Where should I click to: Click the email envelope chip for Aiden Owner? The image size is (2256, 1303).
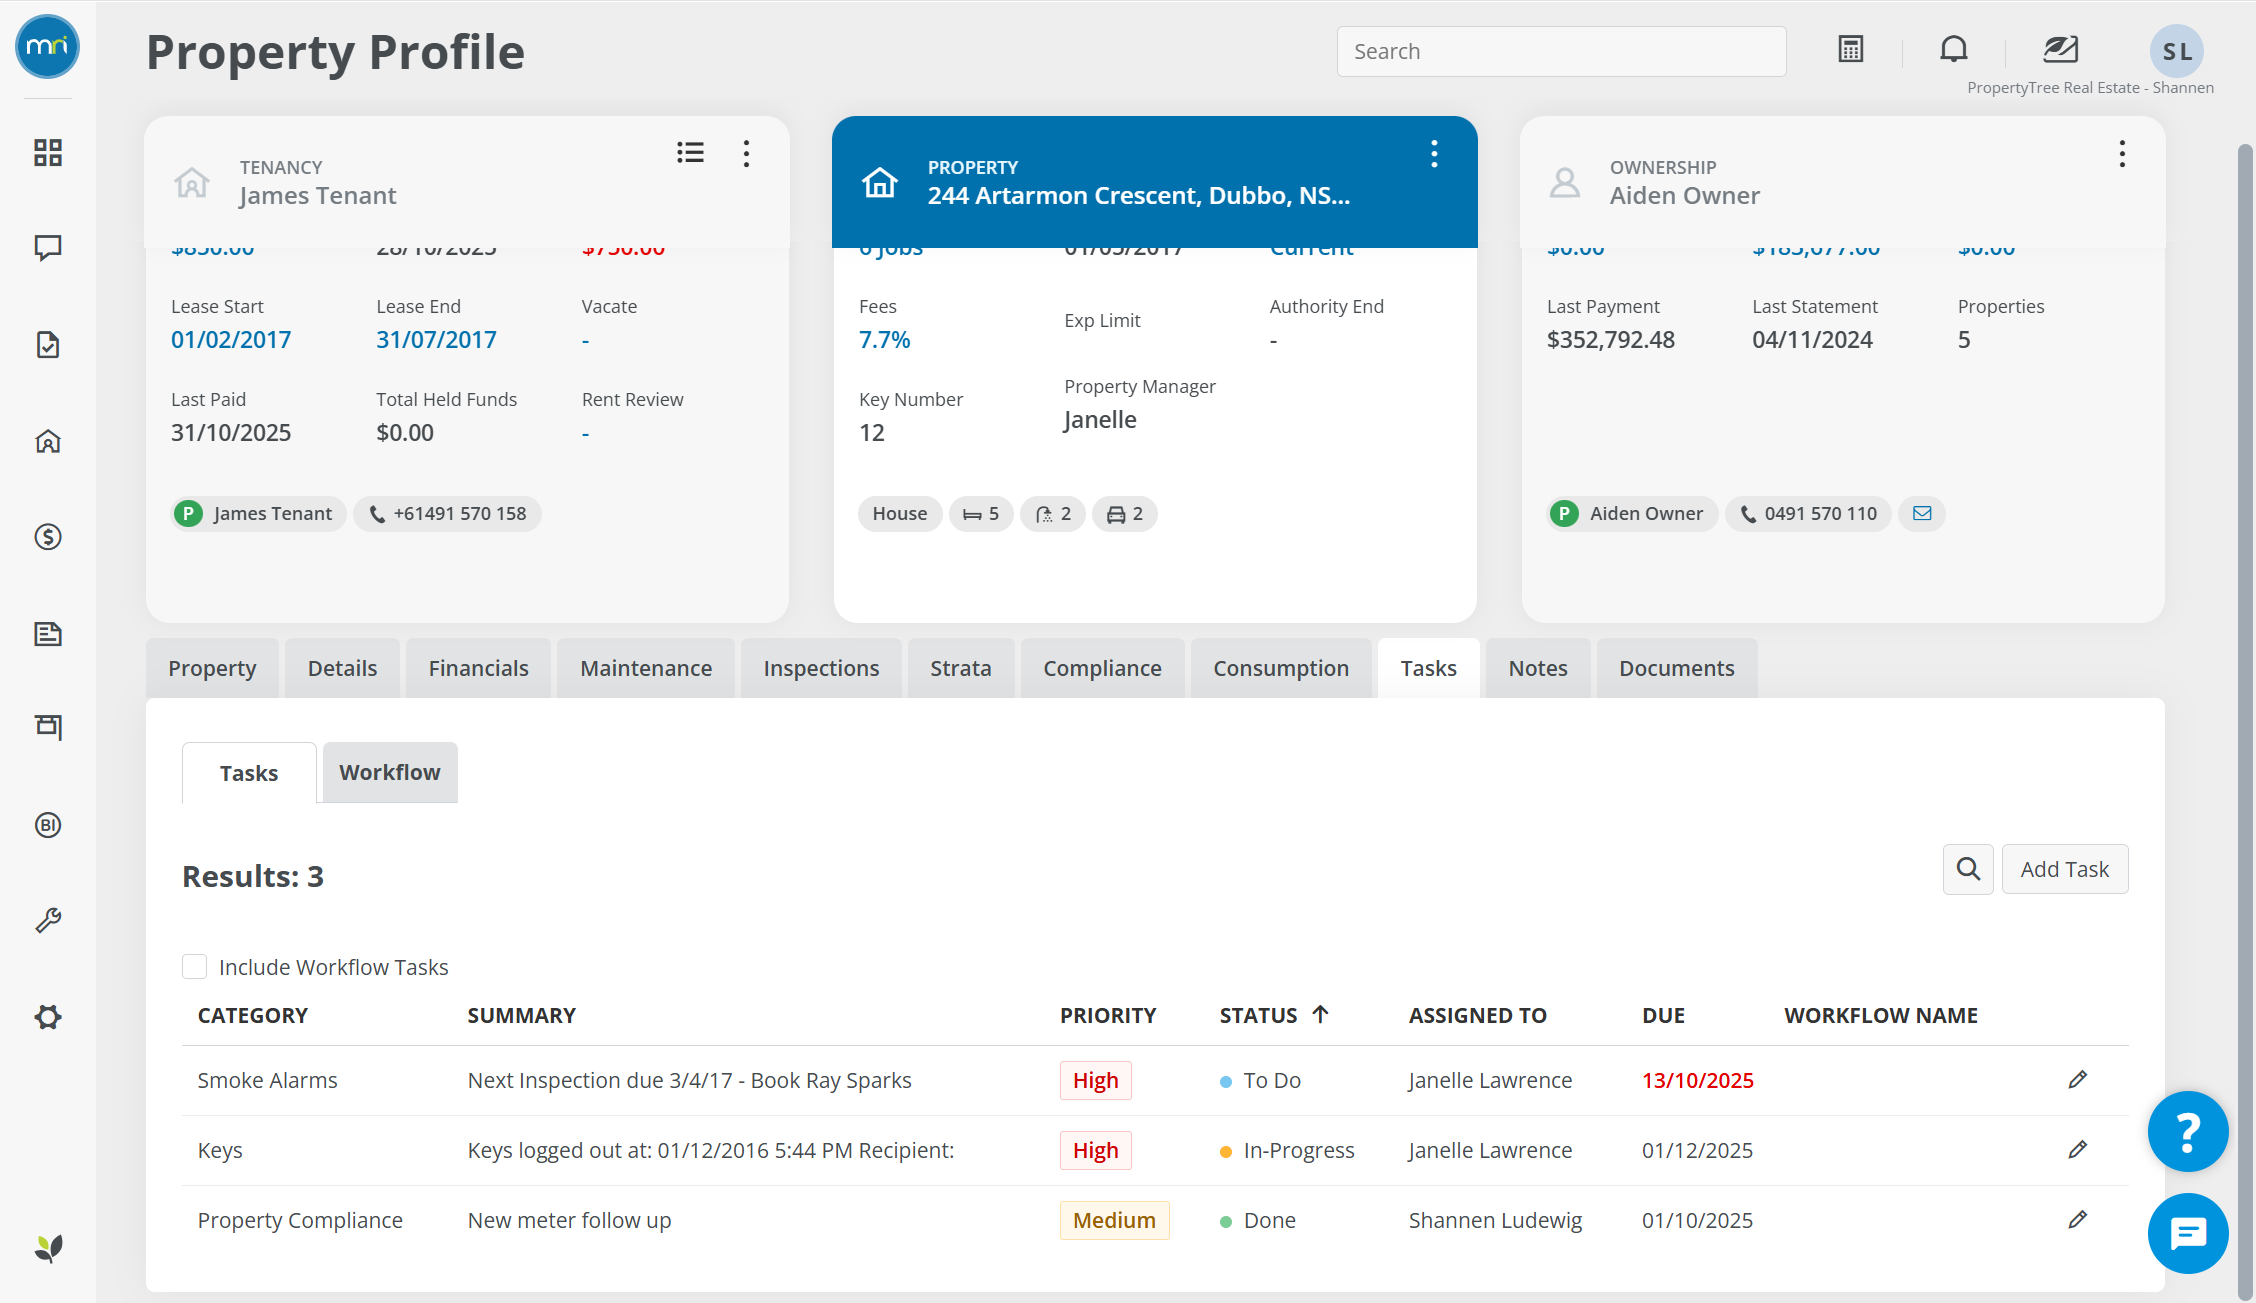[x=1922, y=514]
